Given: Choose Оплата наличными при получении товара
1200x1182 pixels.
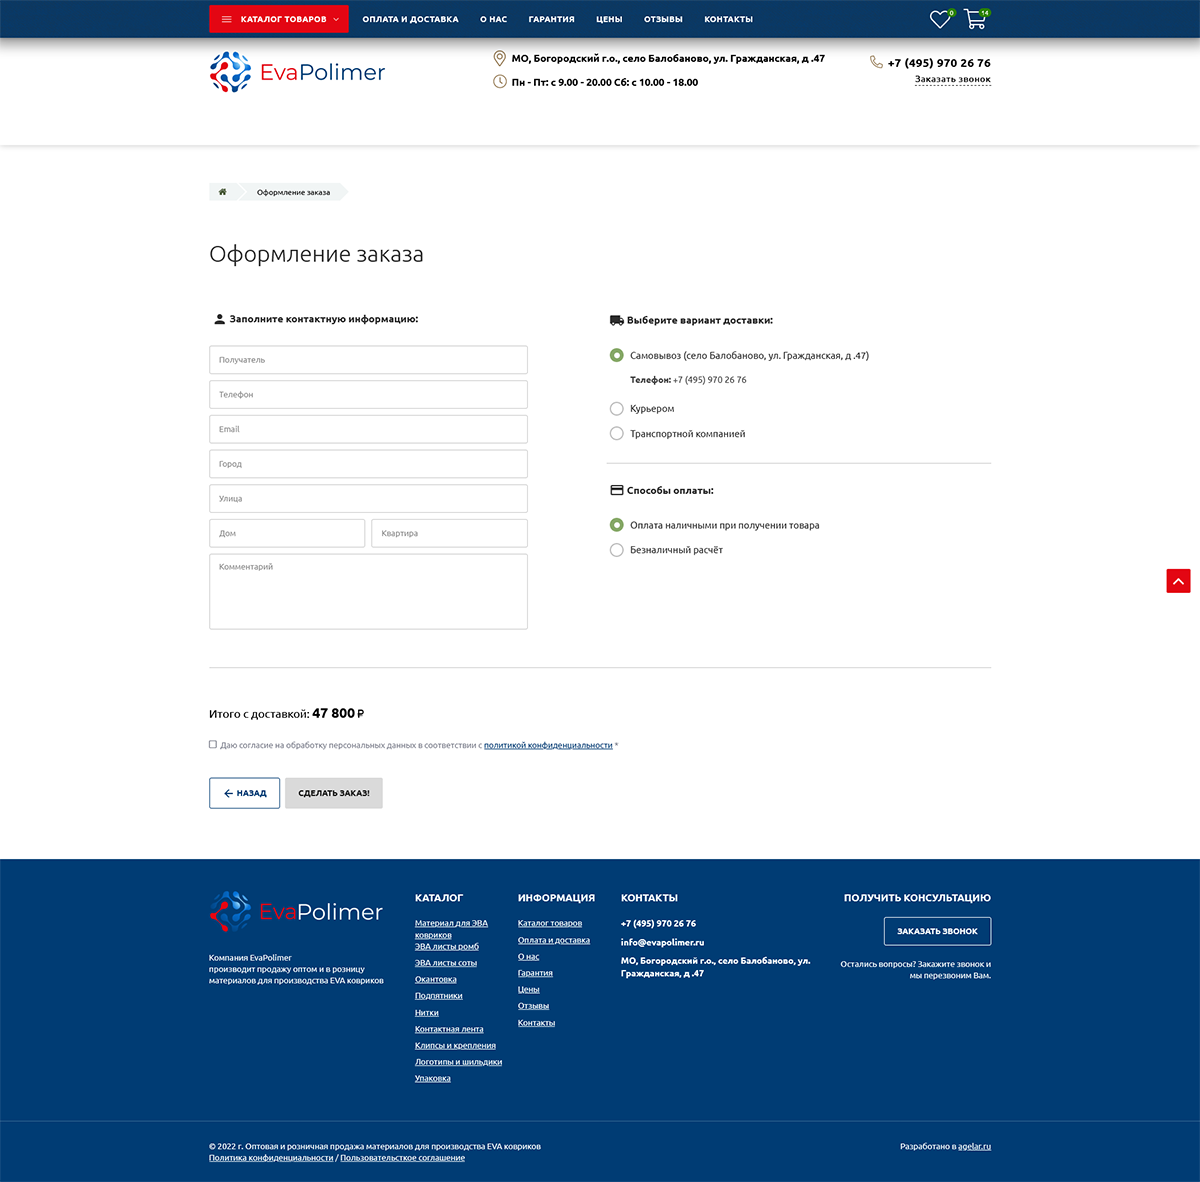Looking at the screenshot, I should (617, 525).
